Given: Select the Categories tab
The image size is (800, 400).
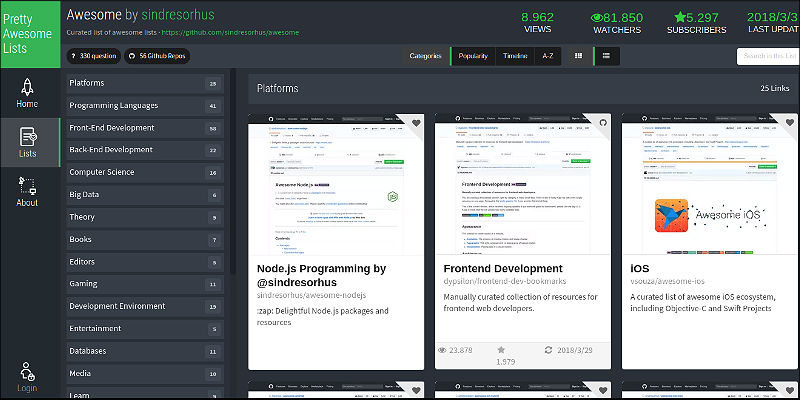Looking at the screenshot, I should tap(425, 56).
